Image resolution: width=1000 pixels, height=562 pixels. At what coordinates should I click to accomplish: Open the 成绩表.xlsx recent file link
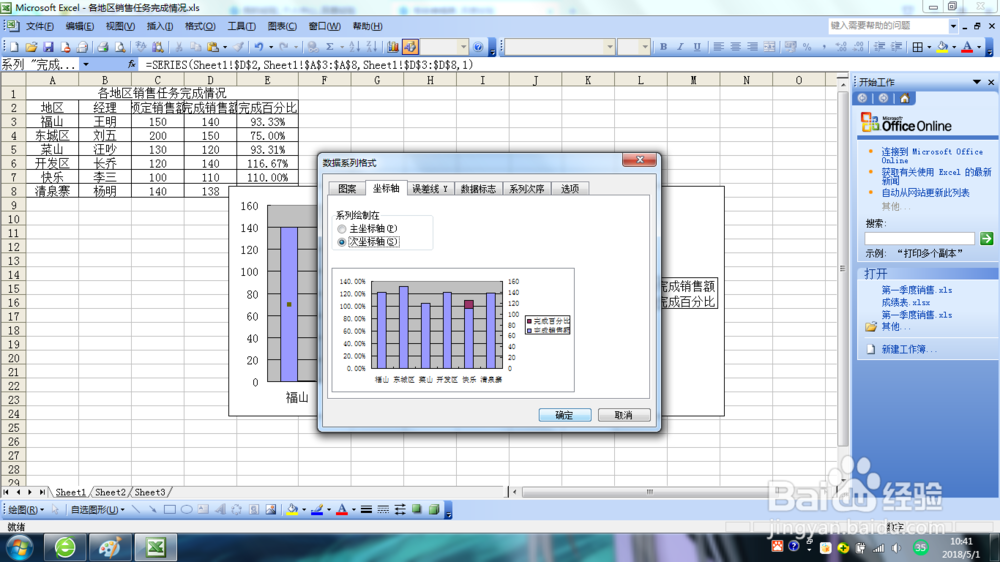(x=906, y=302)
